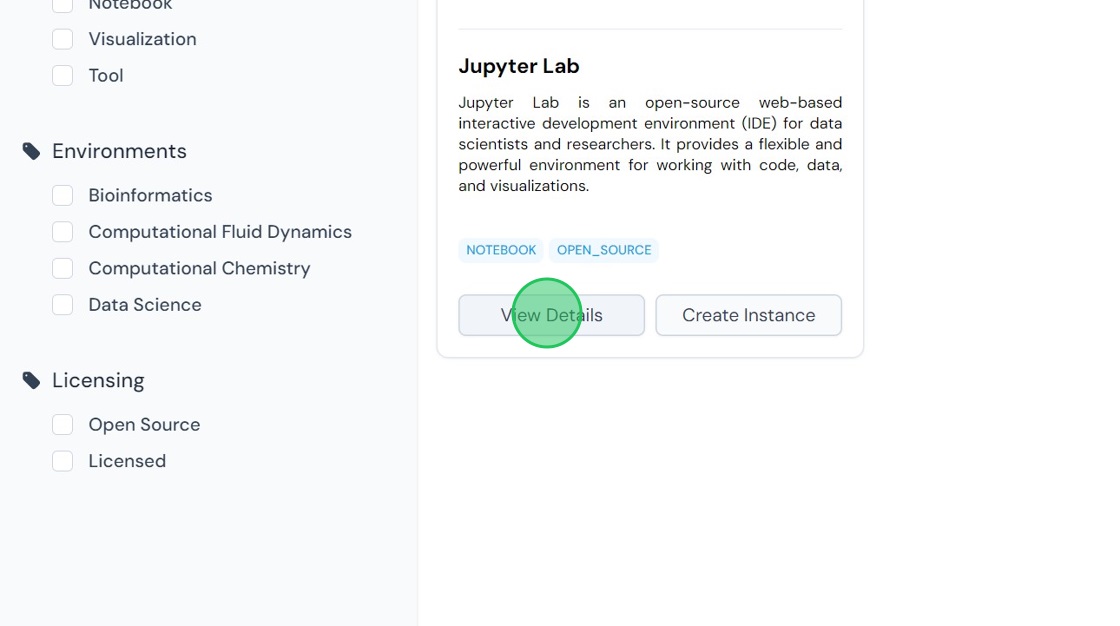This screenshot has height=626, width=1120.
Task: Click the Tool filter label
Action: 106,76
